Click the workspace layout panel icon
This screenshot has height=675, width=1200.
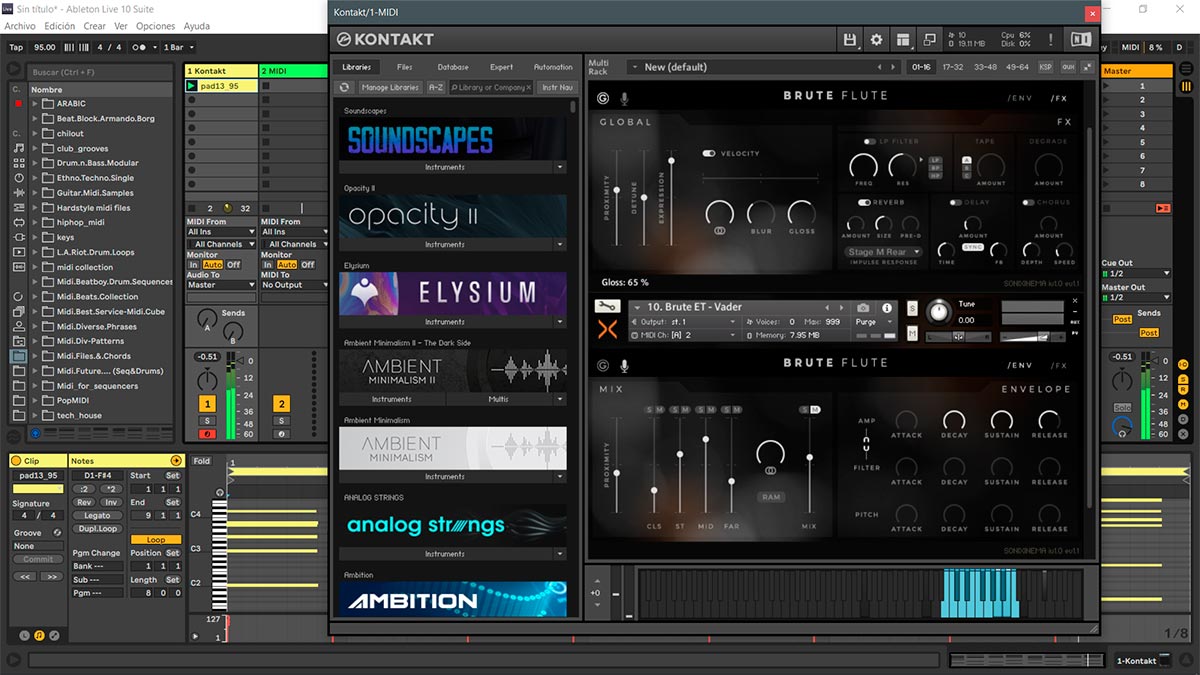903,40
